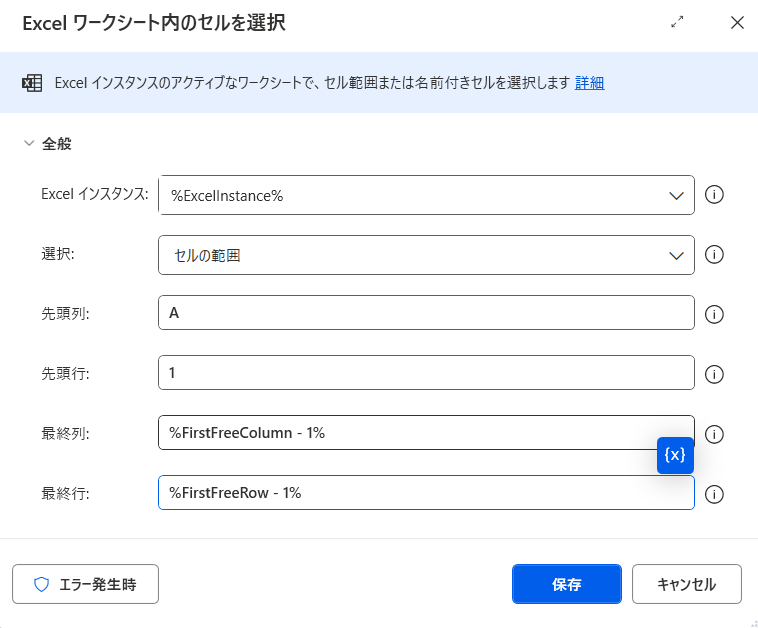The width and height of the screenshot is (758, 628).
Task: Focus the 先頭列 input containing A
Action: [x=426, y=313]
